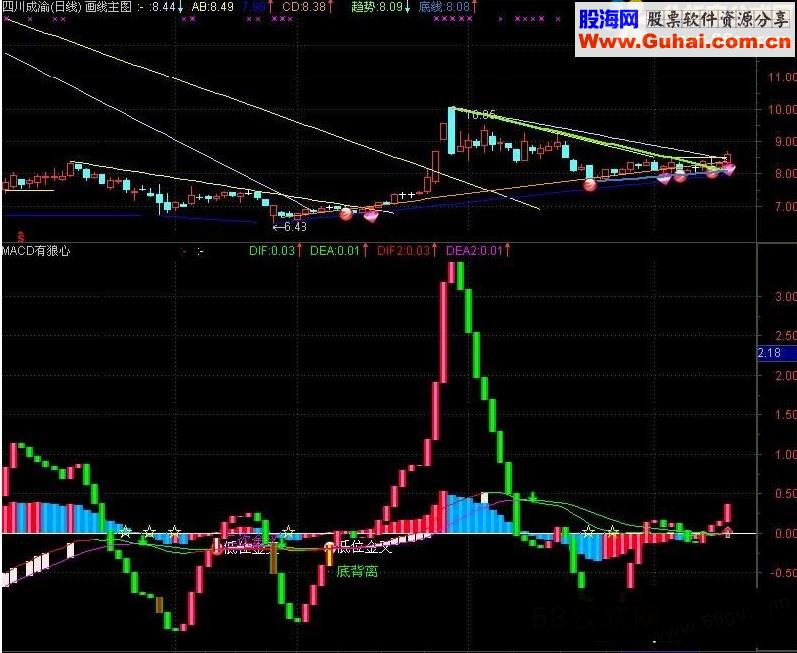Click the 低位金叉 label above 底背离
The height and width of the screenshot is (653, 797).
coord(365,547)
